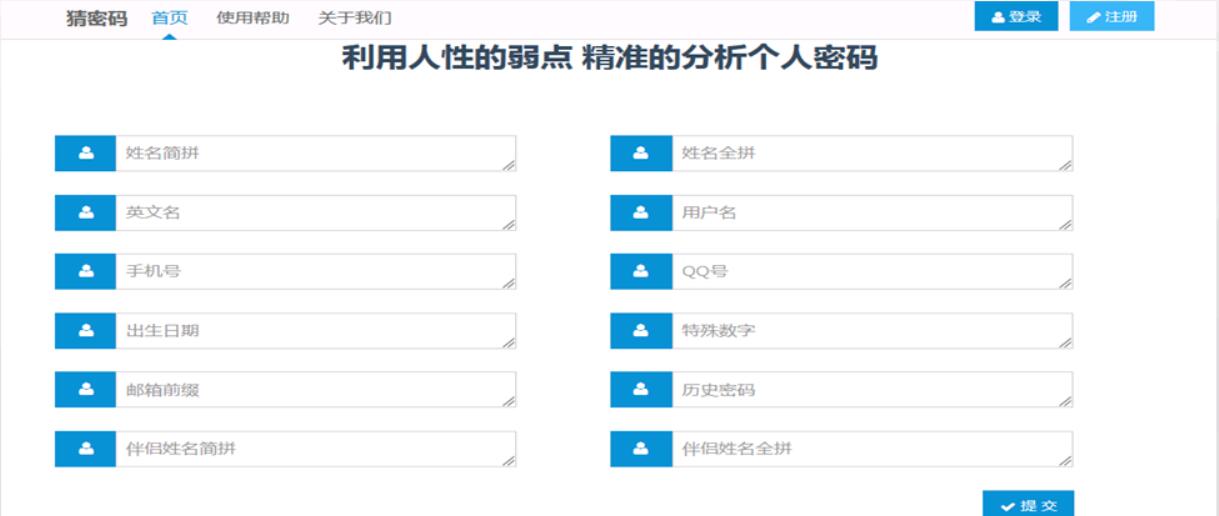1219x516 pixels.
Task: Click resize grip of 姓名简拼 textarea
Action: coord(509,164)
